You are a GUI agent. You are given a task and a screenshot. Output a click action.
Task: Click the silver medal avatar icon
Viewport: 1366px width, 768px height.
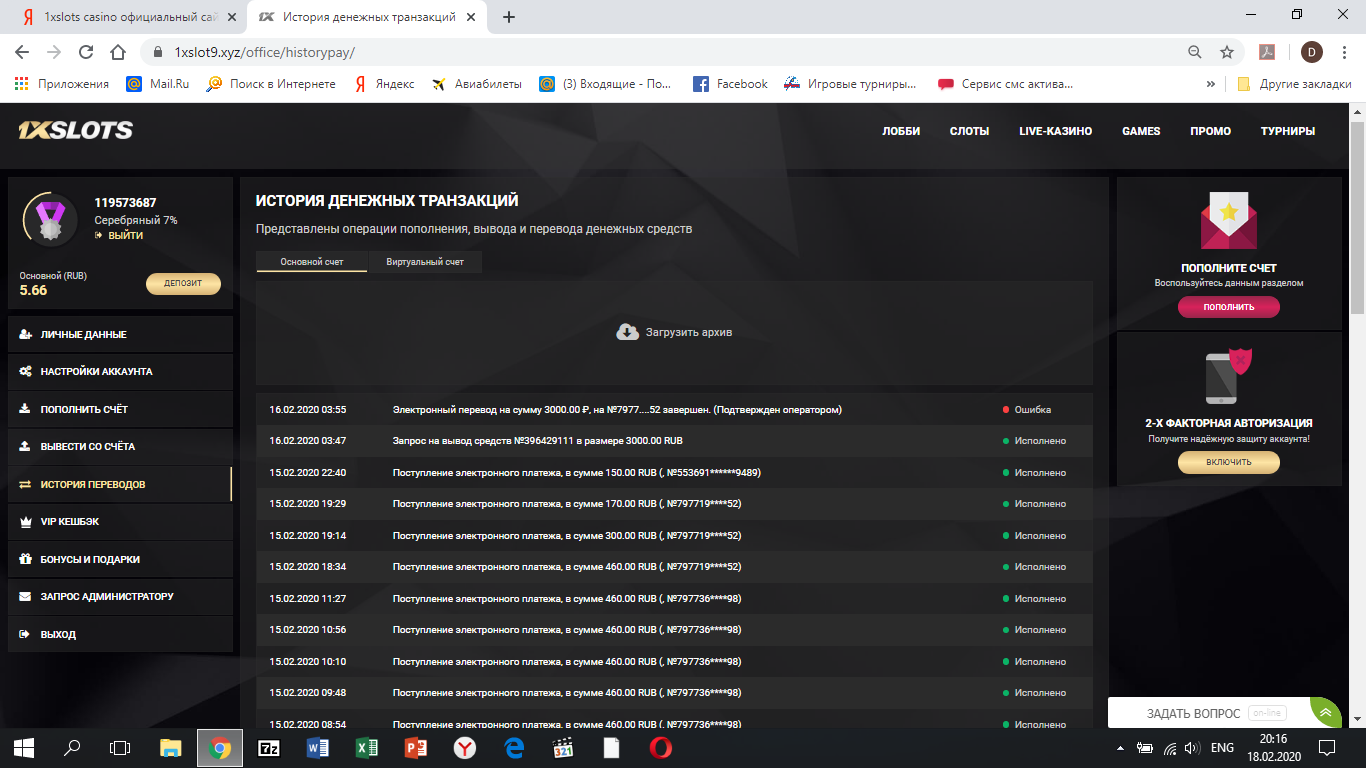coord(50,219)
